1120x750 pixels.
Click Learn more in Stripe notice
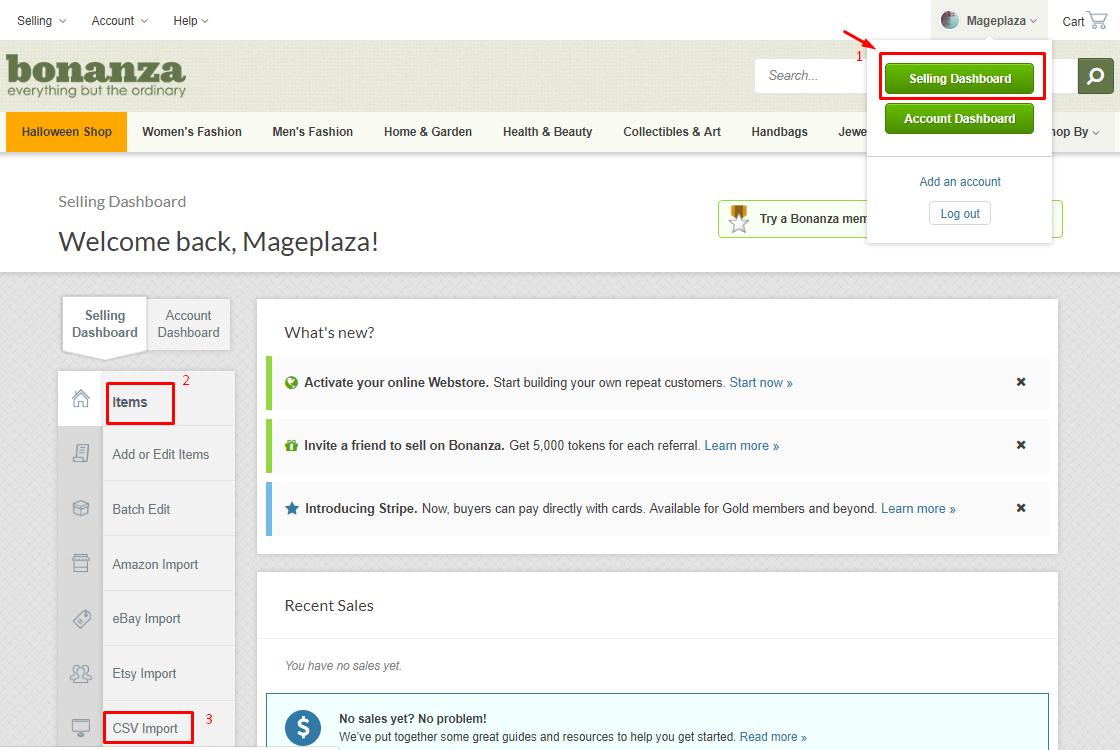pyautogui.click(x=918, y=509)
